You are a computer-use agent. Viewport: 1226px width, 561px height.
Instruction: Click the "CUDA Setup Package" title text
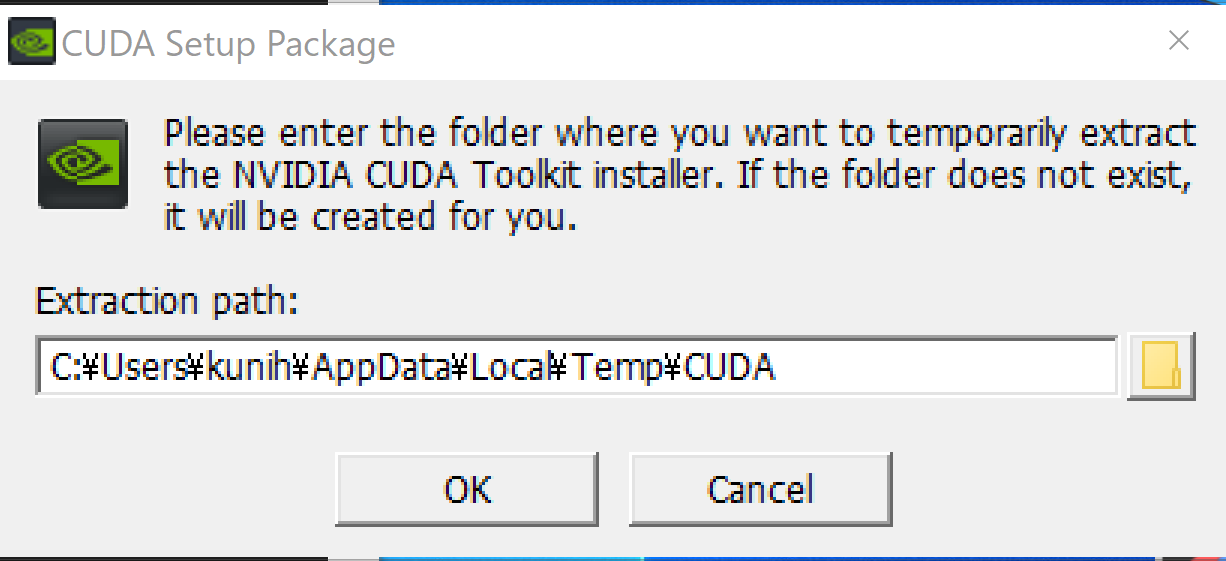tap(229, 44)
